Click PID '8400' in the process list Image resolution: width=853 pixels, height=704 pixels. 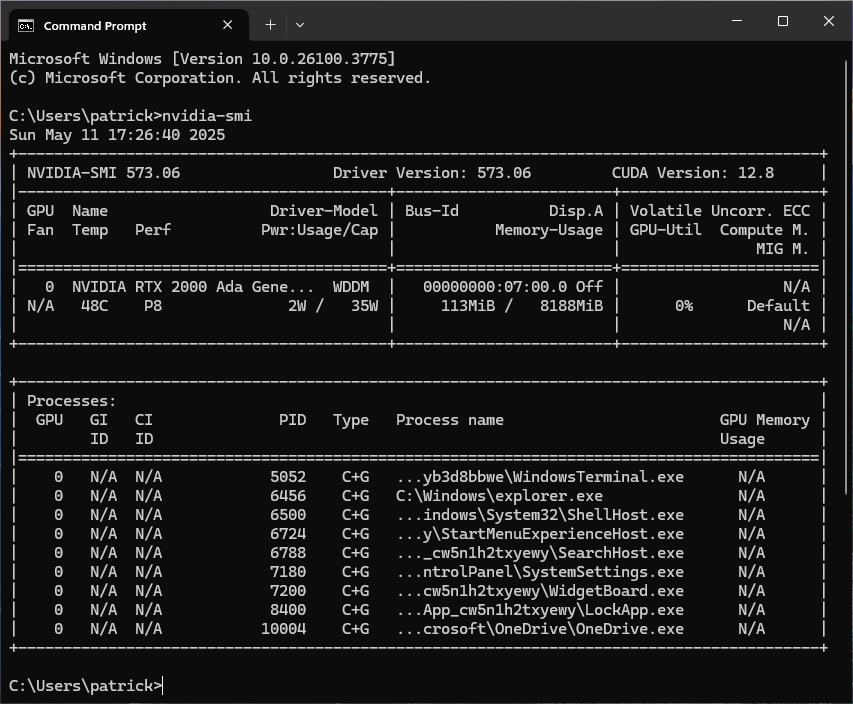pos(288,610)
